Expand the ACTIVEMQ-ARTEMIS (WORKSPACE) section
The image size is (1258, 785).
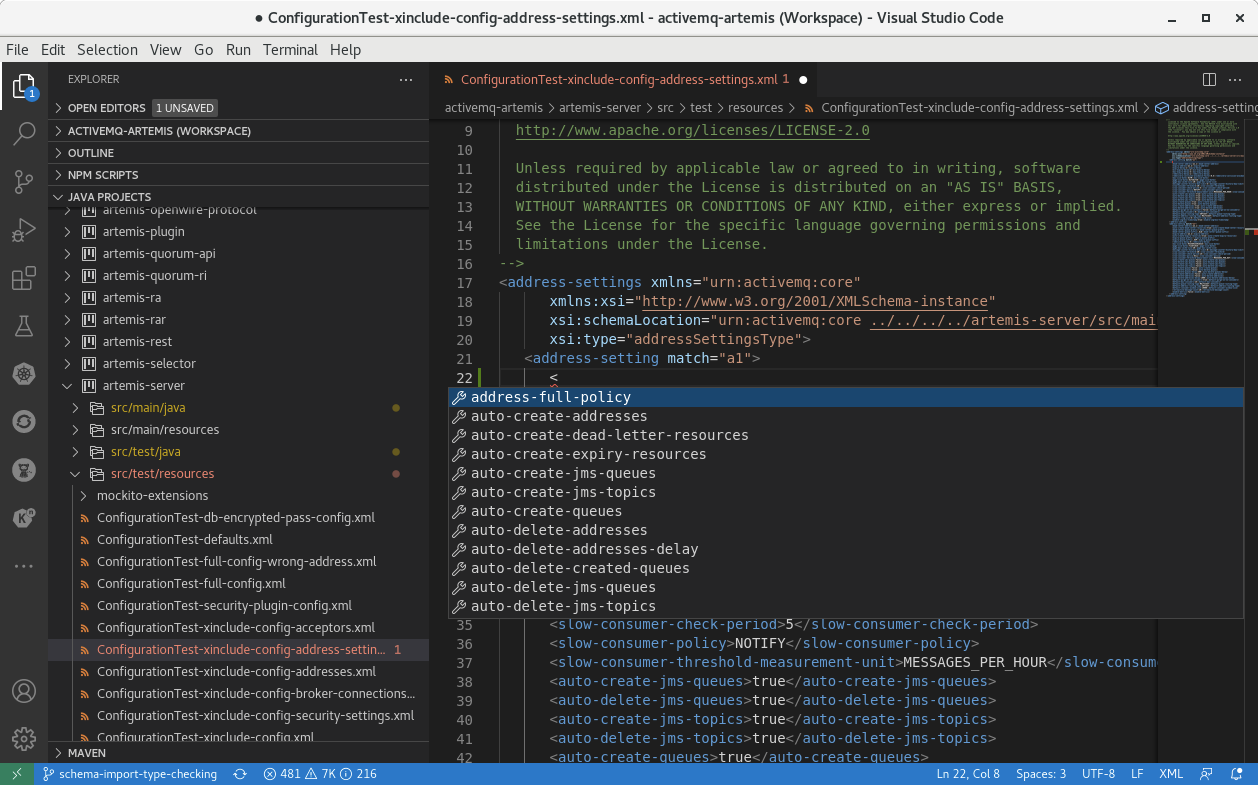(x=239, y=131)
